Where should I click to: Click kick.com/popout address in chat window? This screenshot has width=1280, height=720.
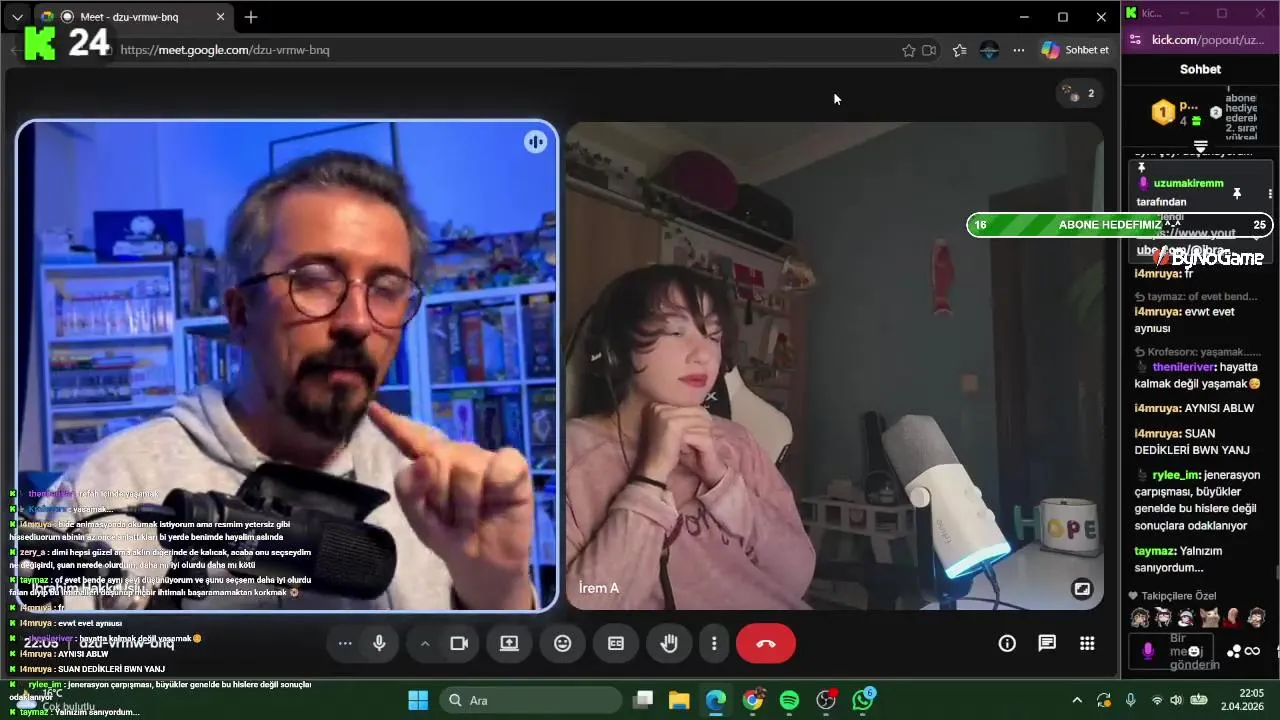(1208, 40)
